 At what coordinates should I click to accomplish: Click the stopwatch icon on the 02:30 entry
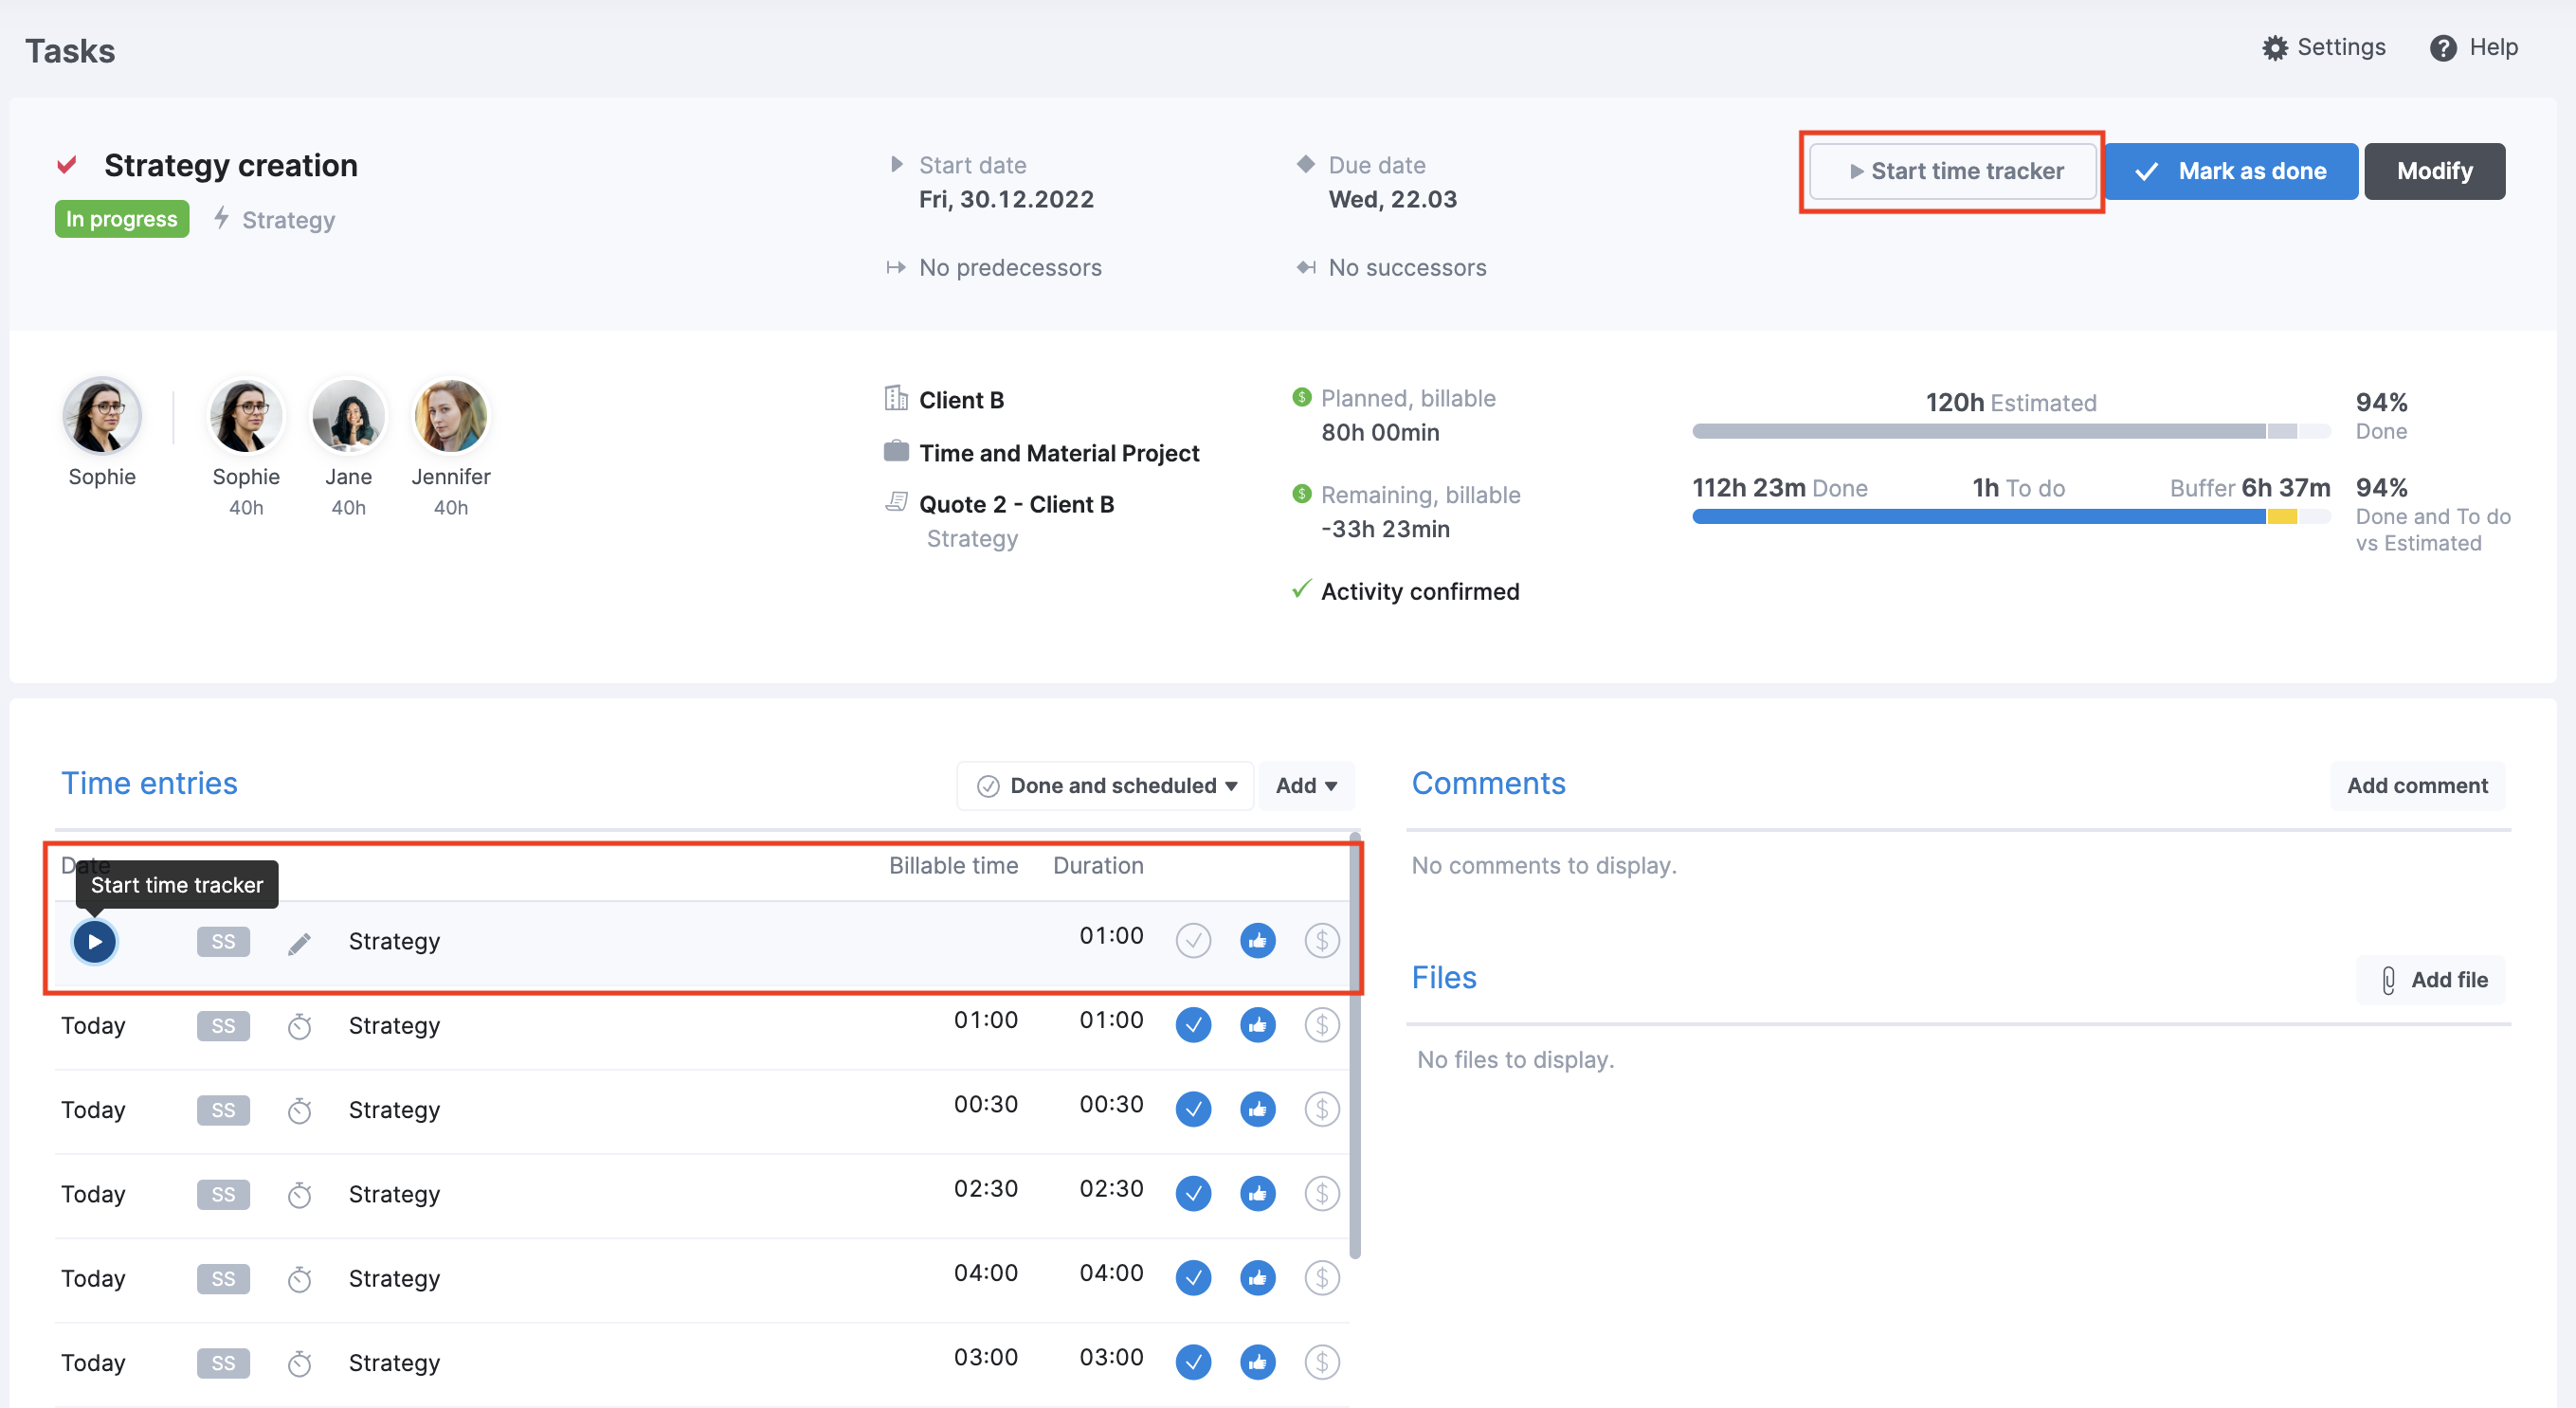point(299,1194)
